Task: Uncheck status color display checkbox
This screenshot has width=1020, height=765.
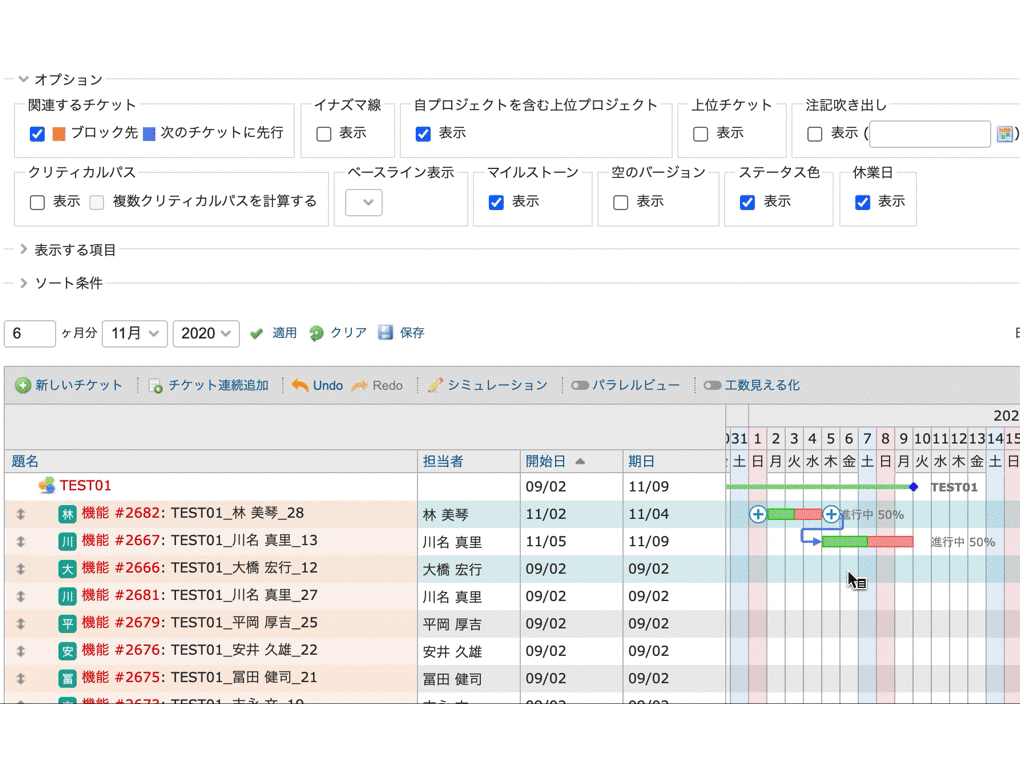Action: tap(747, 202)
